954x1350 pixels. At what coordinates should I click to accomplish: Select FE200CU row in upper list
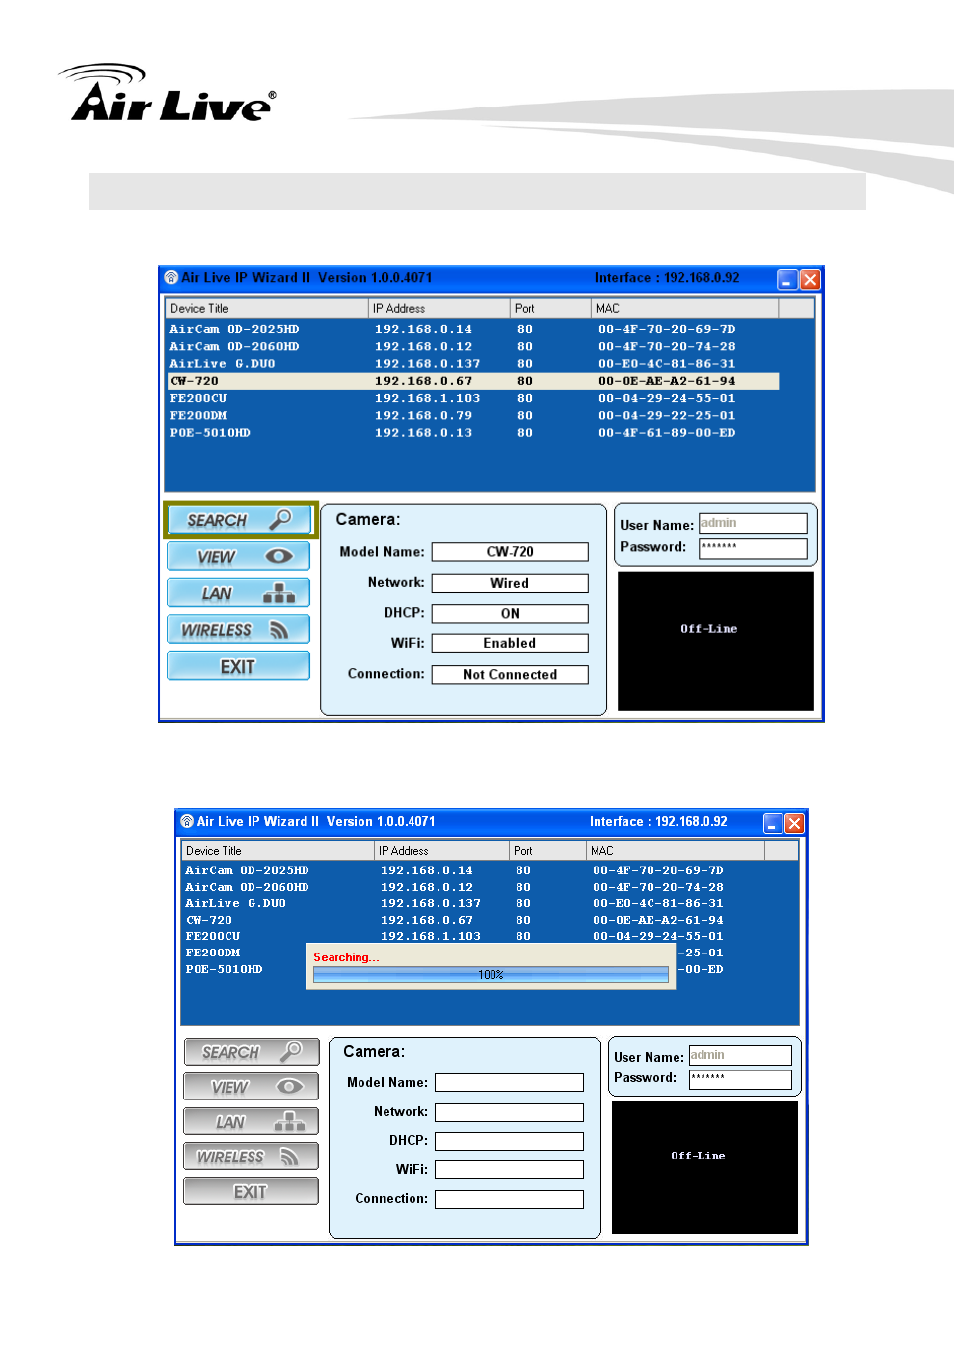pyautogui.click(x=472, y=398)
